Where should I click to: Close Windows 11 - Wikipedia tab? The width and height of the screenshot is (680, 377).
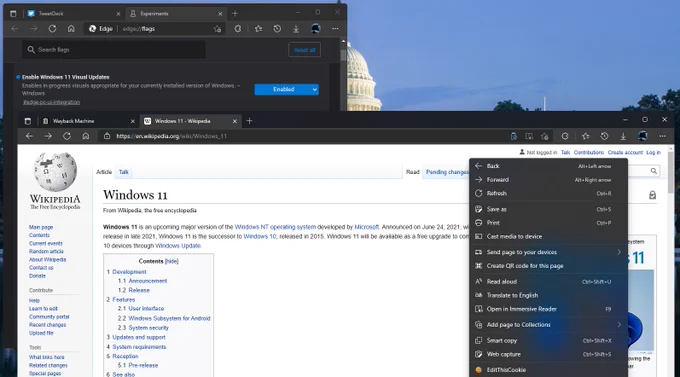(x=235, y=121)
